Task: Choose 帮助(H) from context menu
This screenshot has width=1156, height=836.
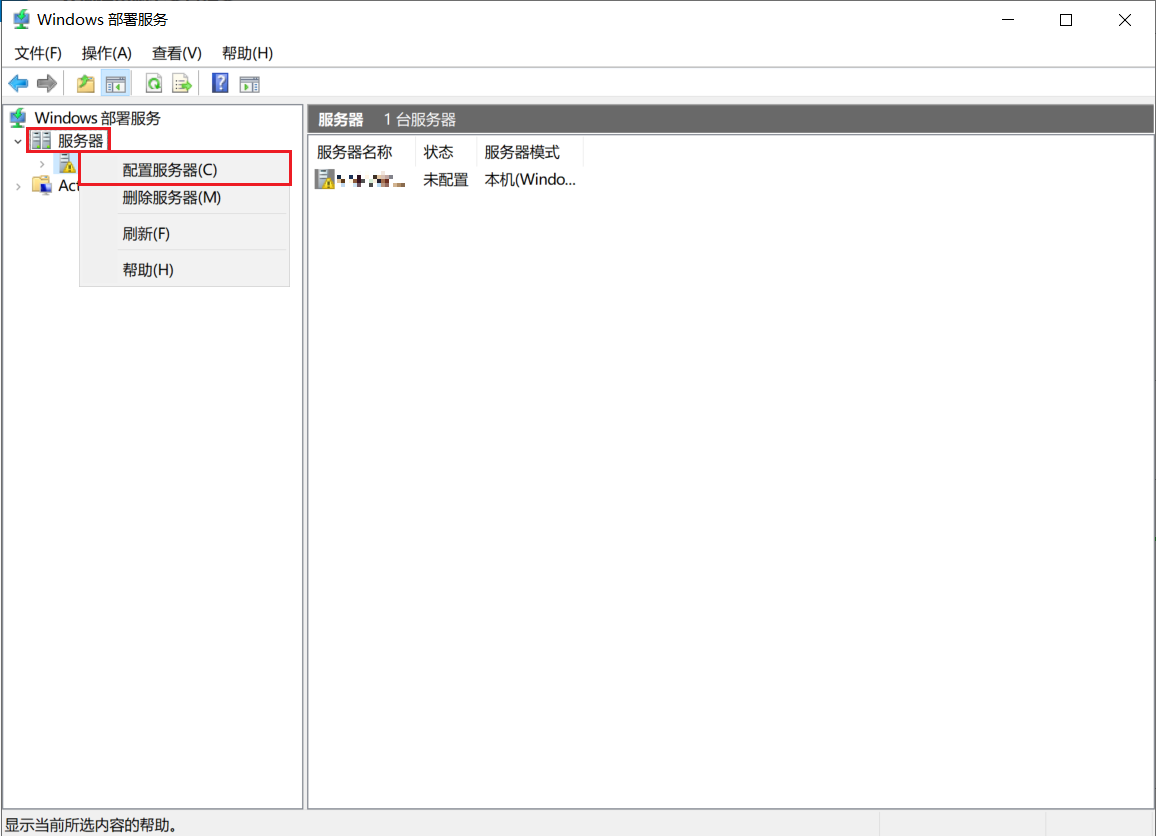Action: pos(184,270)
